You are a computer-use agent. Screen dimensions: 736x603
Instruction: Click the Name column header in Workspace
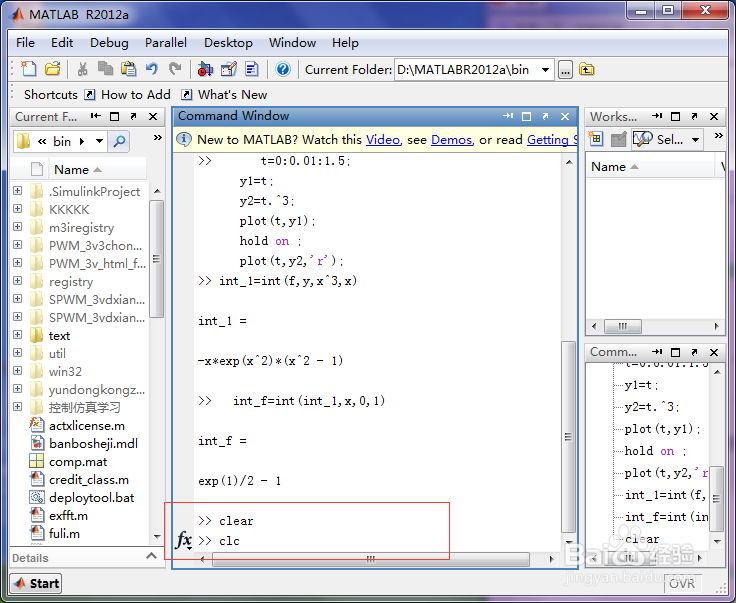[650, 167]
